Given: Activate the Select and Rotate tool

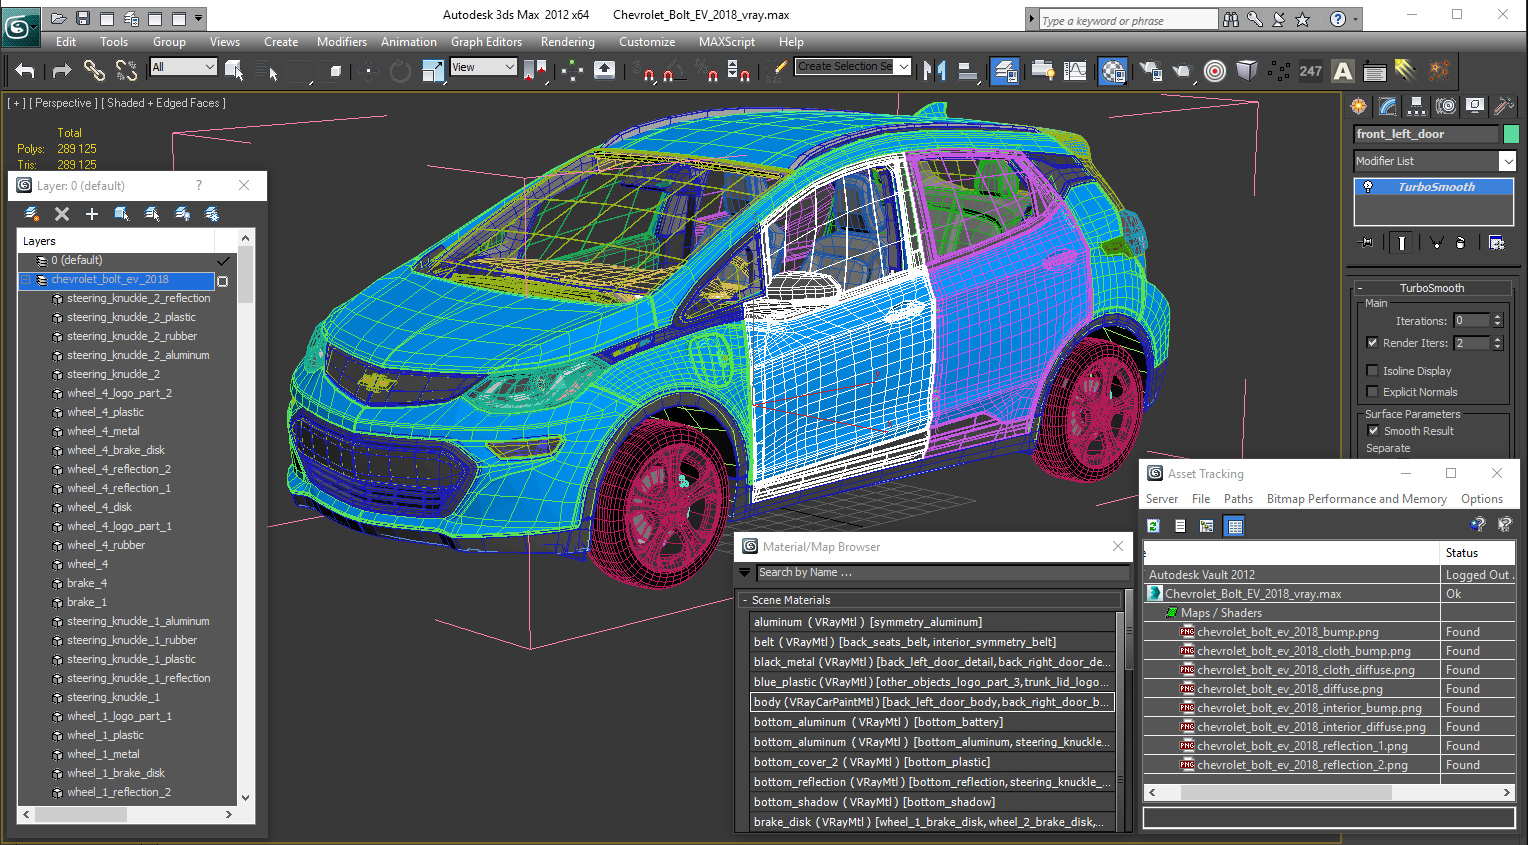Looking at the screenshot, I should (x=400, y=70).
